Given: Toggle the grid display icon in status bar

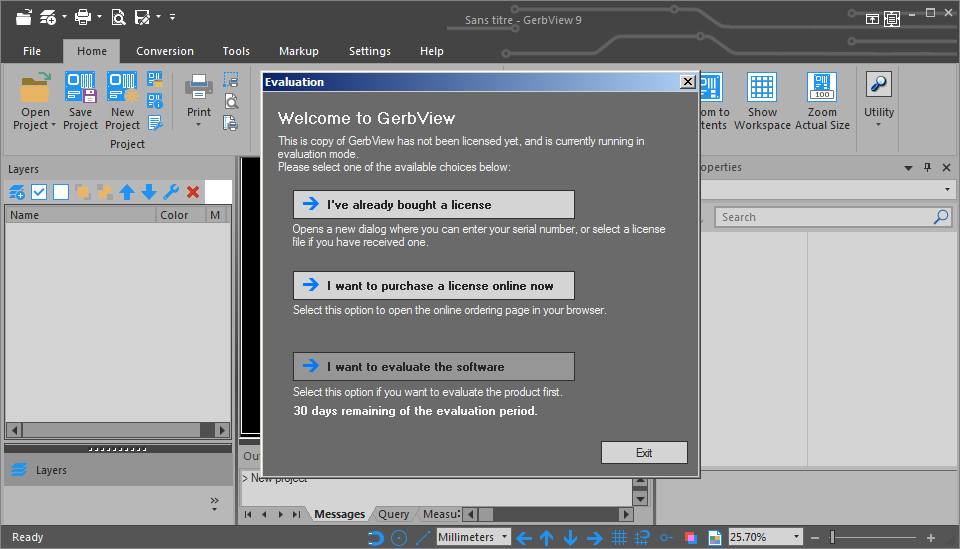Looking at the screenshot, I should tap(619, 537).
